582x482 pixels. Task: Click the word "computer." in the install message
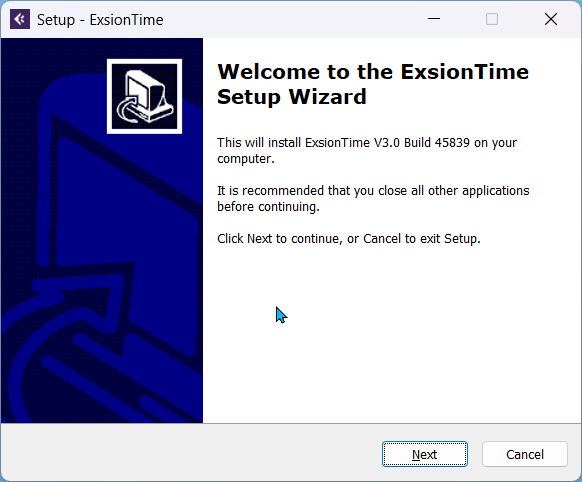pyautogui.click(x=246, y=159)
